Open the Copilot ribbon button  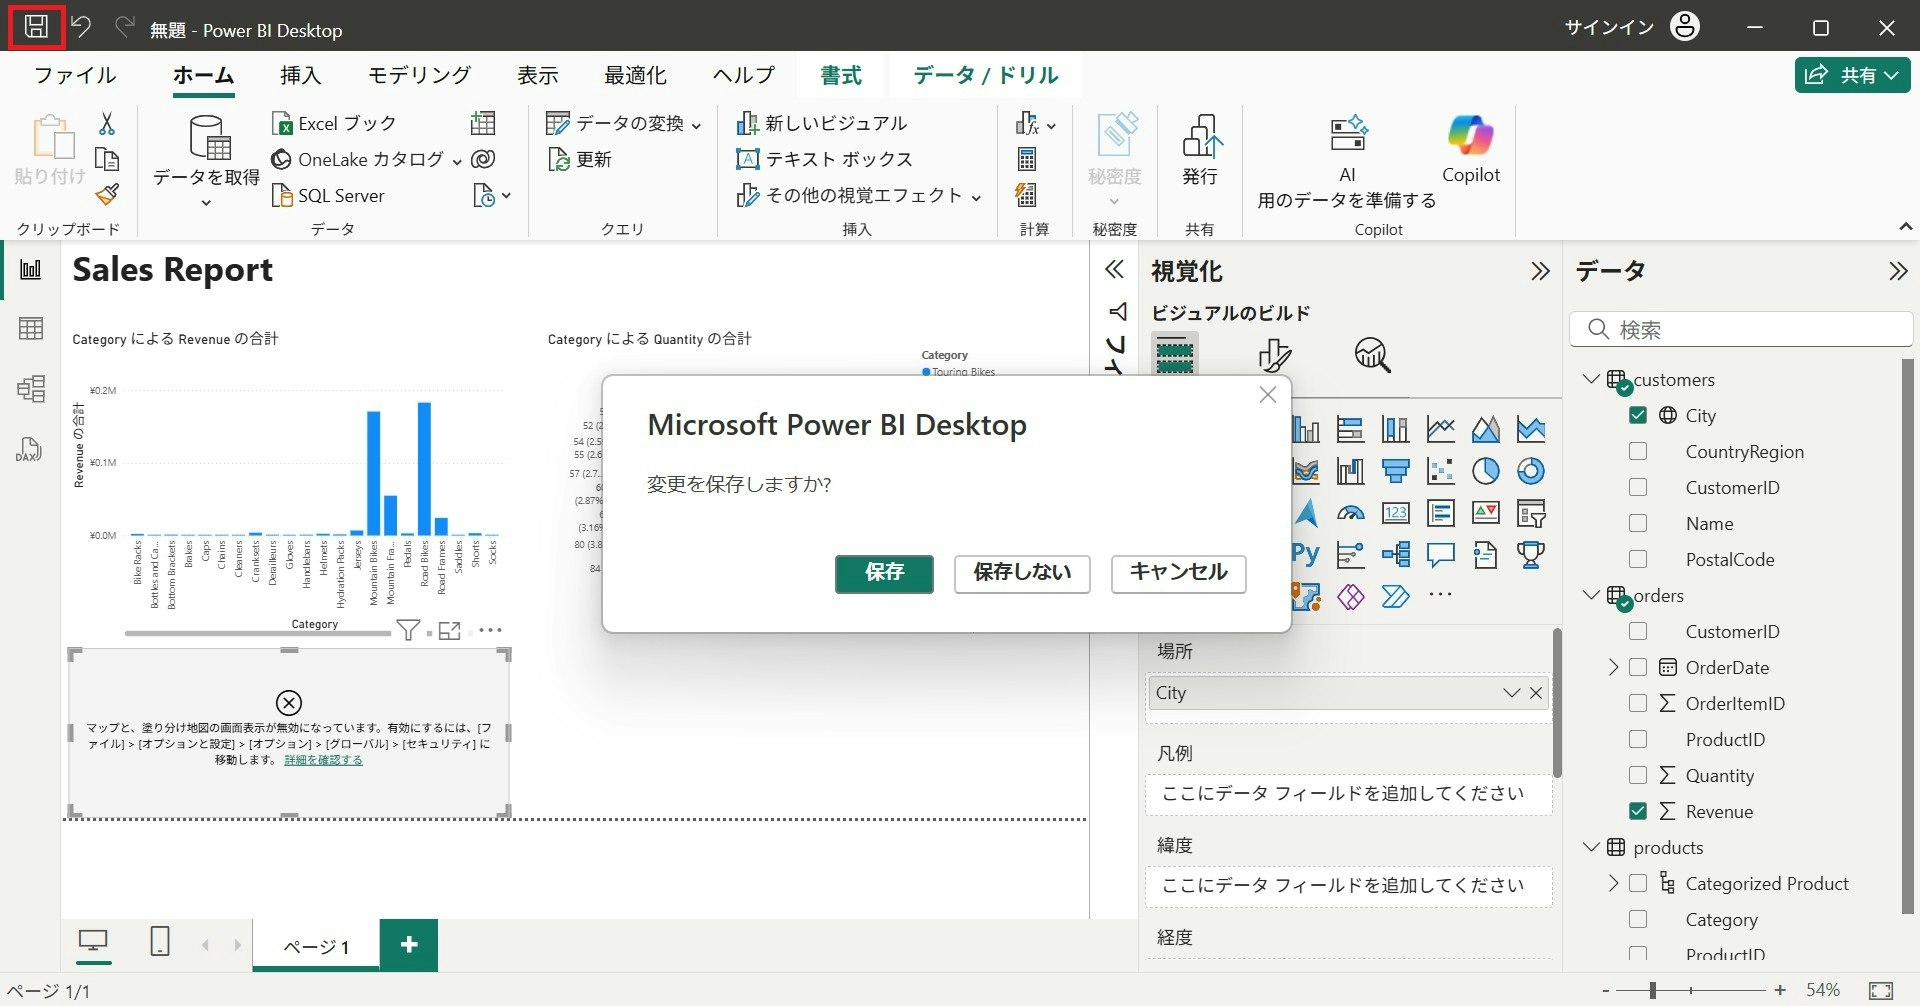(x=1470, y=149)
